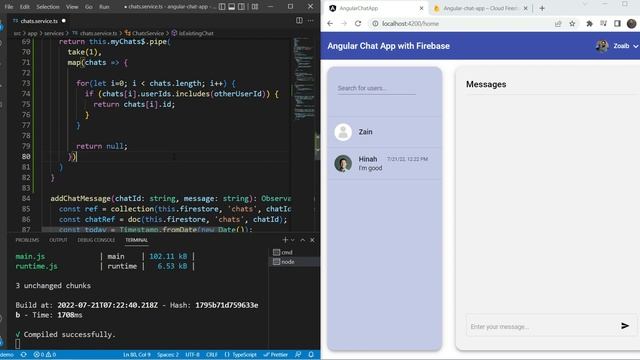Open Customize Layout icon in VS Code title bar
This screenshot has width=640, height=360.
[x=255, y=7]
